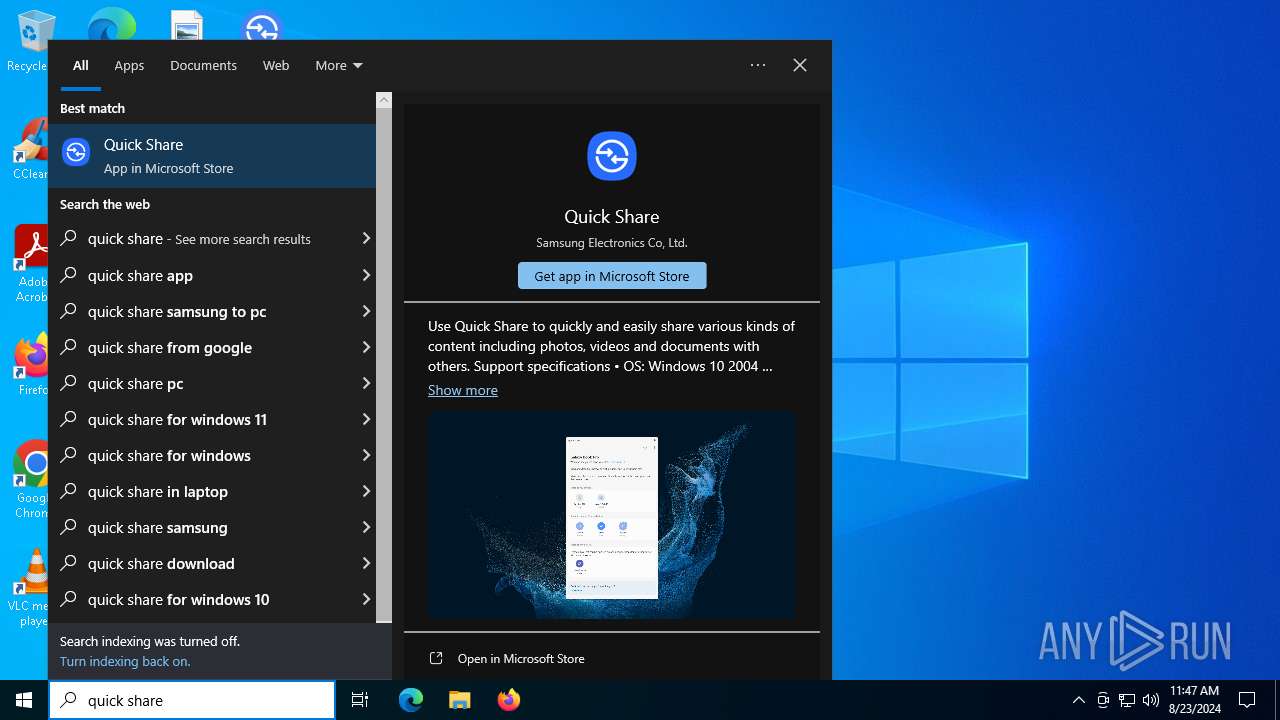
Task: Click the Open in Microsoft Store icon
Action: pos(436,658)
